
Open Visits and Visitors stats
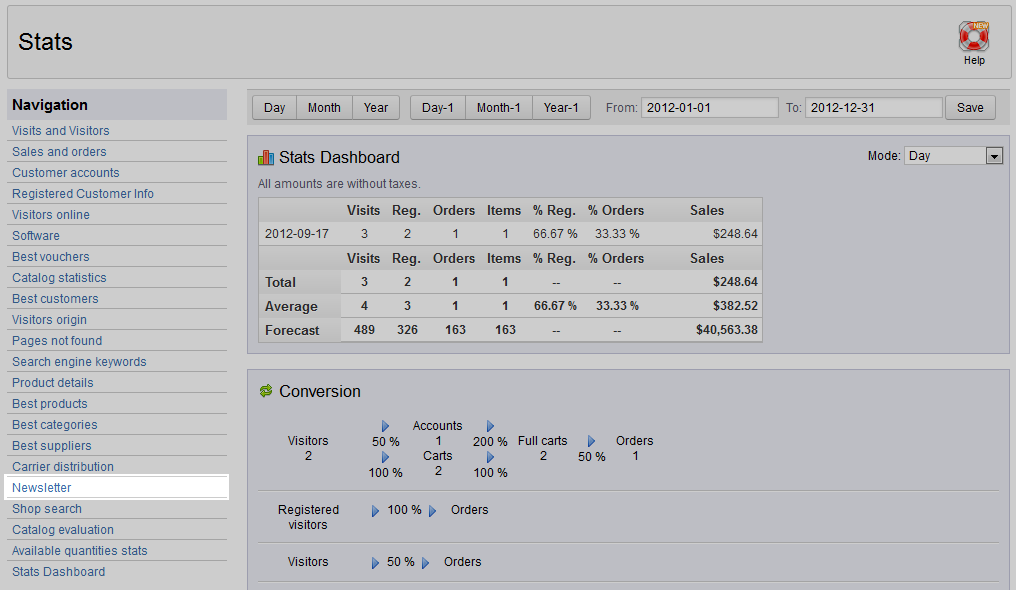pyautogui.click(x=61, y=131)
